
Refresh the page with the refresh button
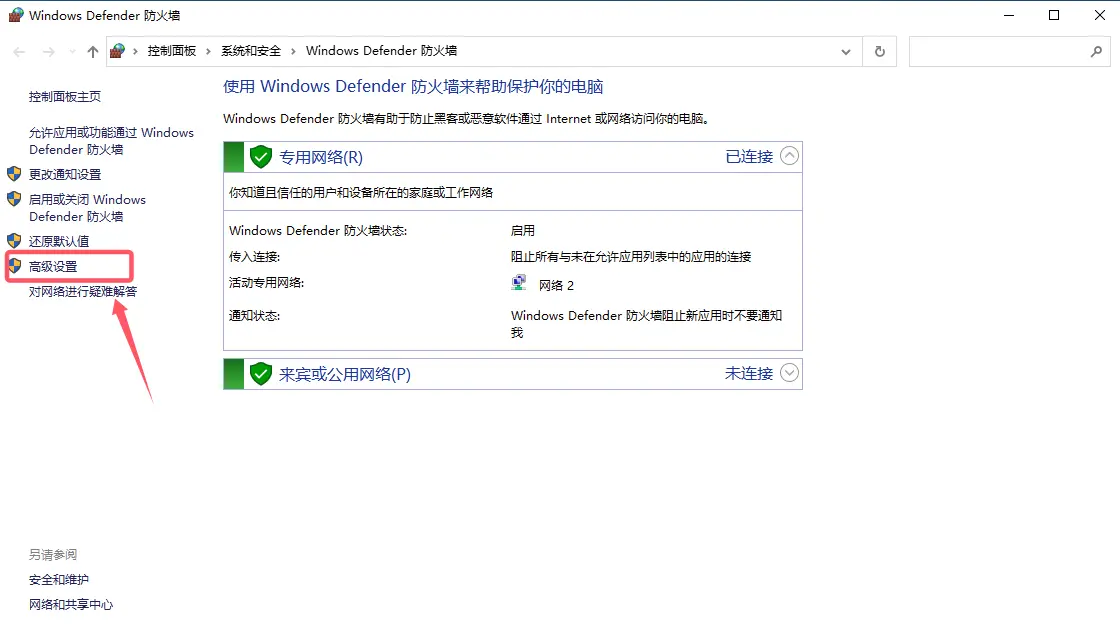pyautogui.click(x=880, y=51)
